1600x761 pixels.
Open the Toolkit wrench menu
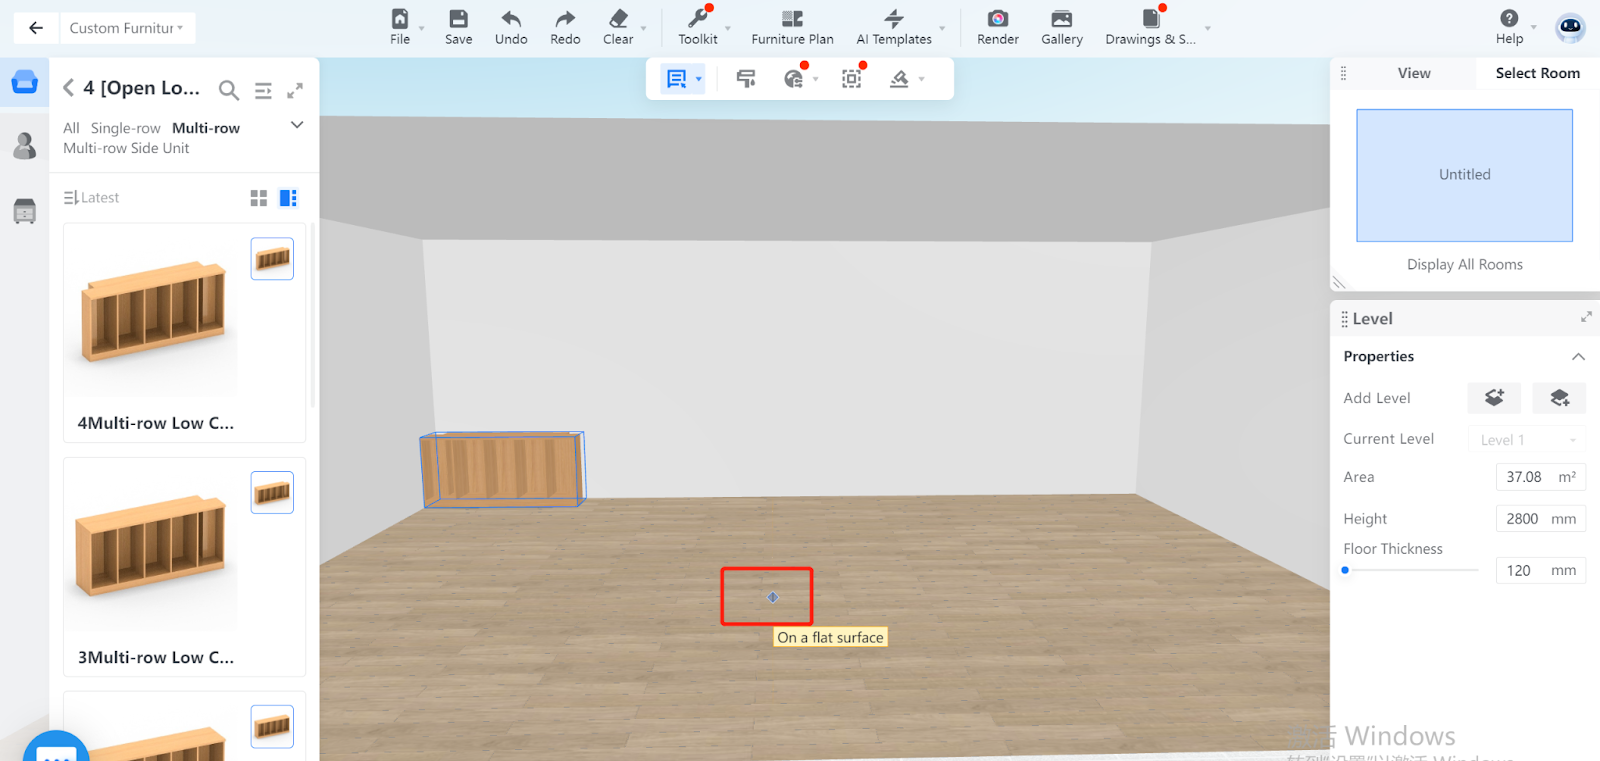click(698, 27)
